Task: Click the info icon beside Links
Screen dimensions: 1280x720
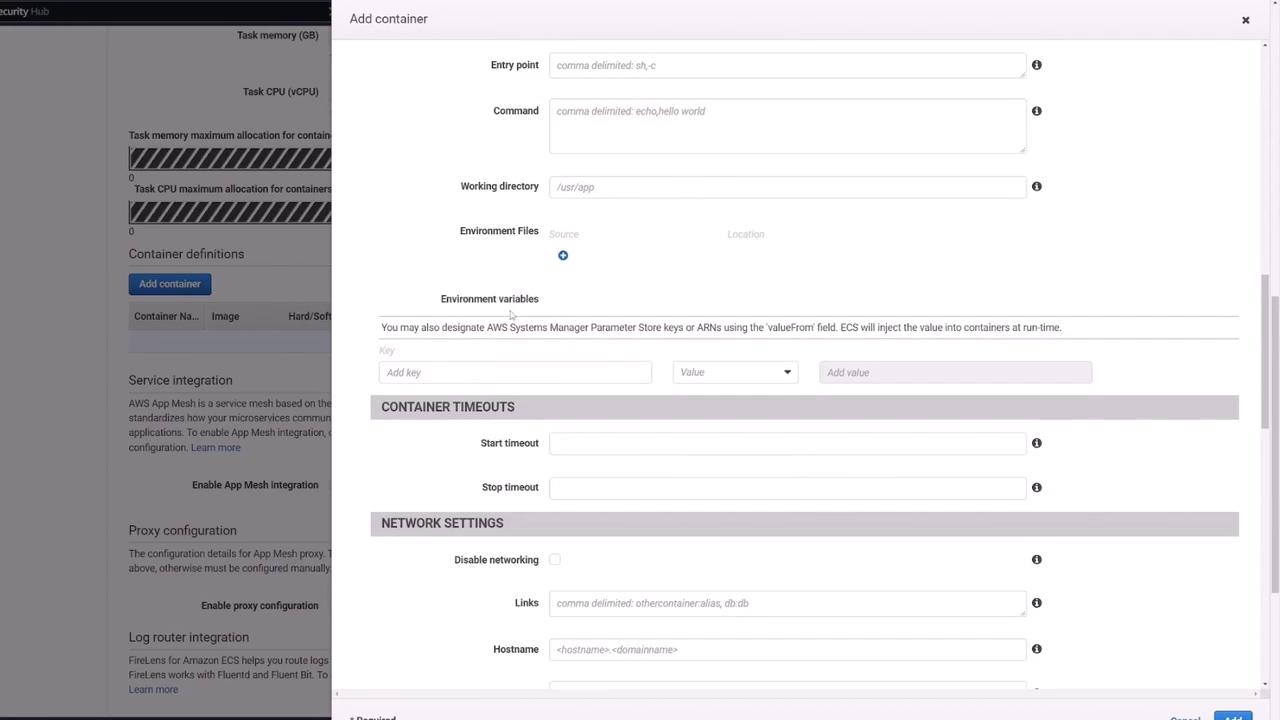Action: click(x=1036, y=603)
